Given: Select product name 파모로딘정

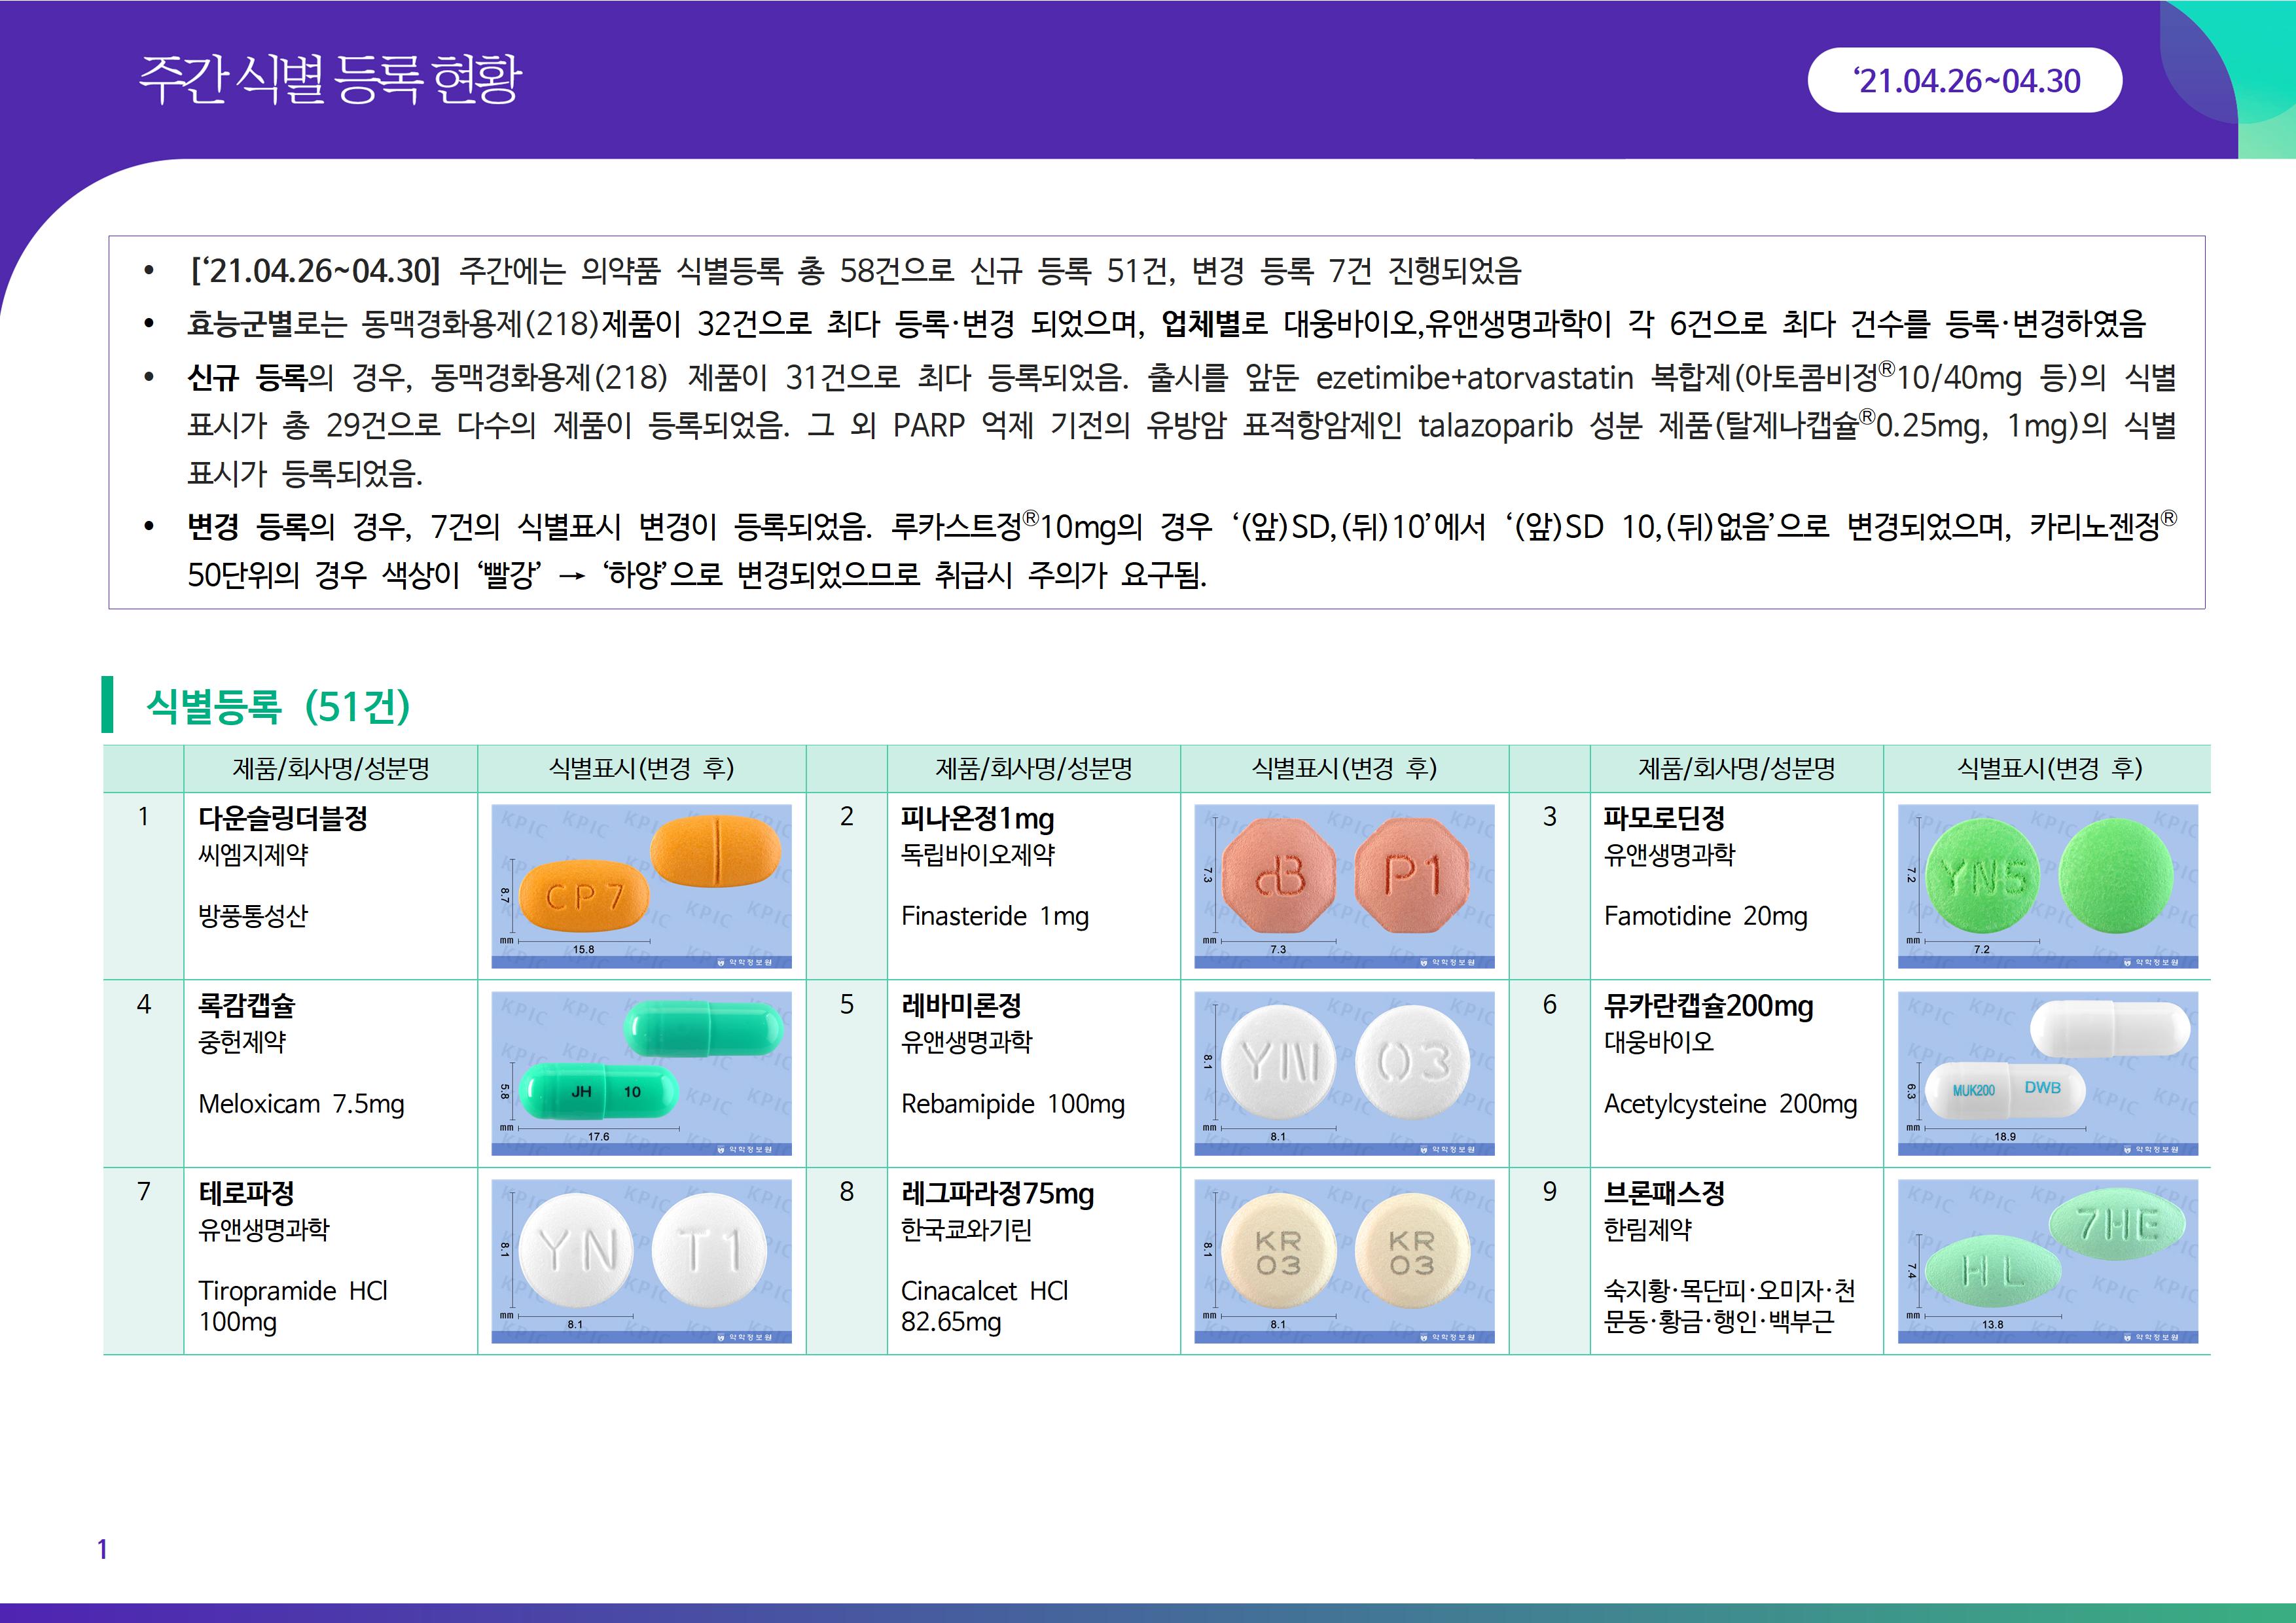Looking at the screenshot, I should 1664,818.
